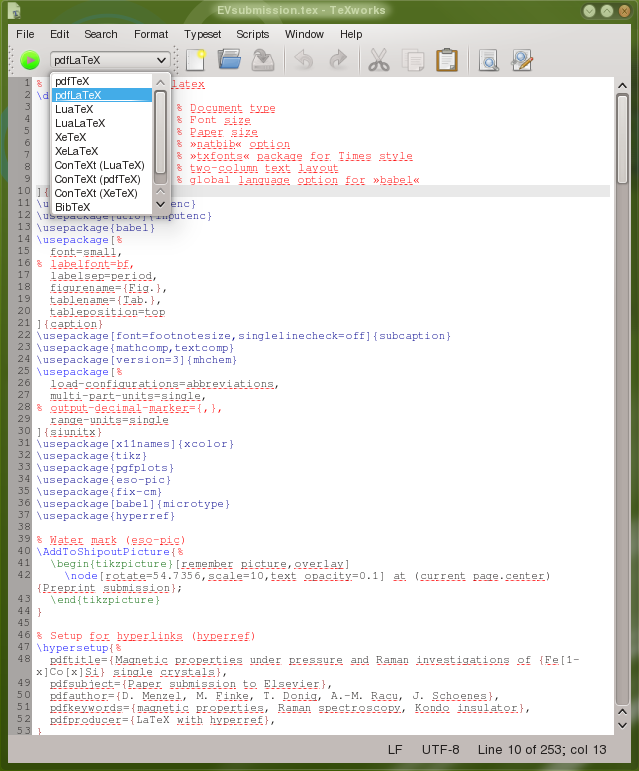Redo the last undone edit
This screenshot has height=771, width=639.
[338, 60]
